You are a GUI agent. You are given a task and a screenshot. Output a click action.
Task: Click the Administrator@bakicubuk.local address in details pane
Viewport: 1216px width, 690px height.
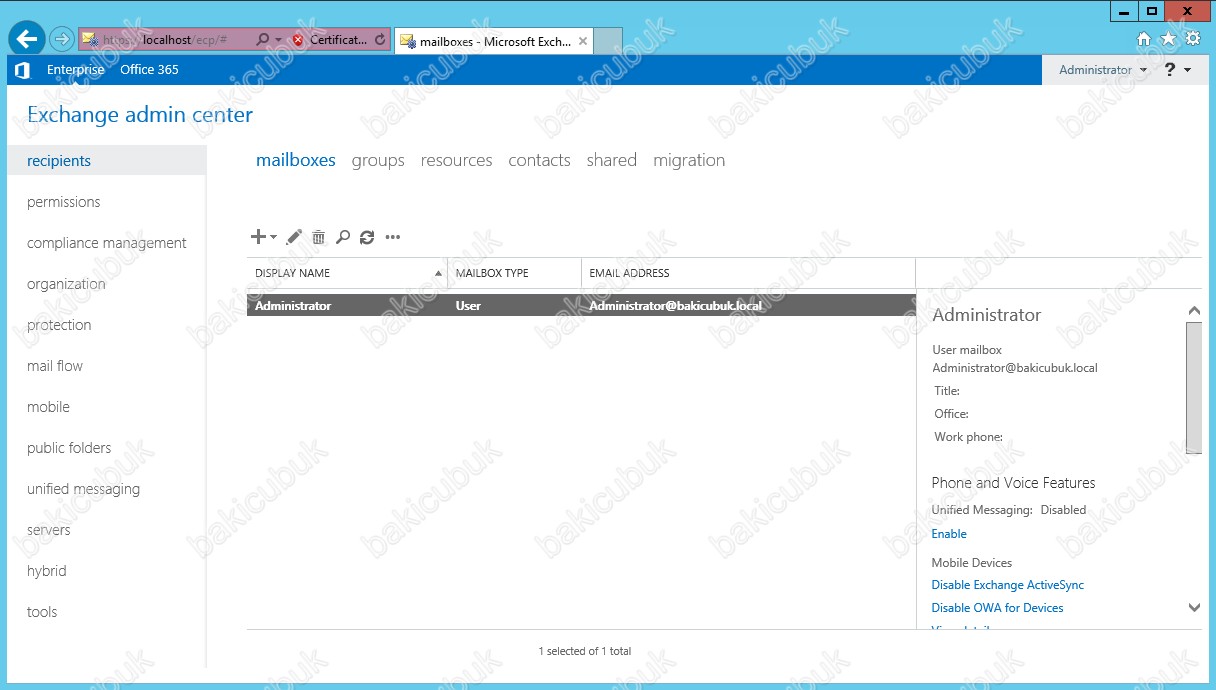(x=1015, y=368)
